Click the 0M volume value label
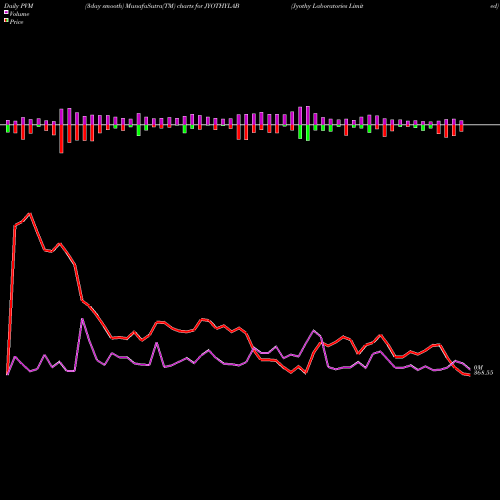 tap(478, 367)
